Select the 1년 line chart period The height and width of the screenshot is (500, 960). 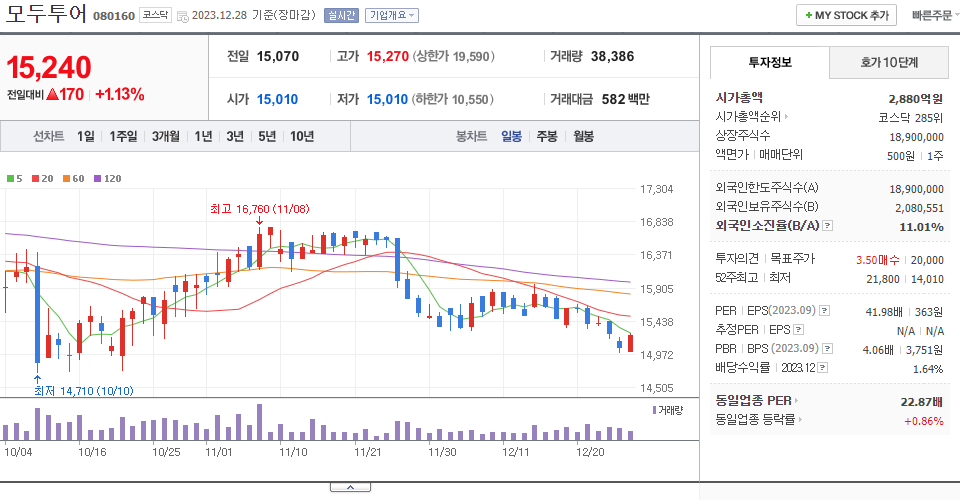tap(203, 136)
